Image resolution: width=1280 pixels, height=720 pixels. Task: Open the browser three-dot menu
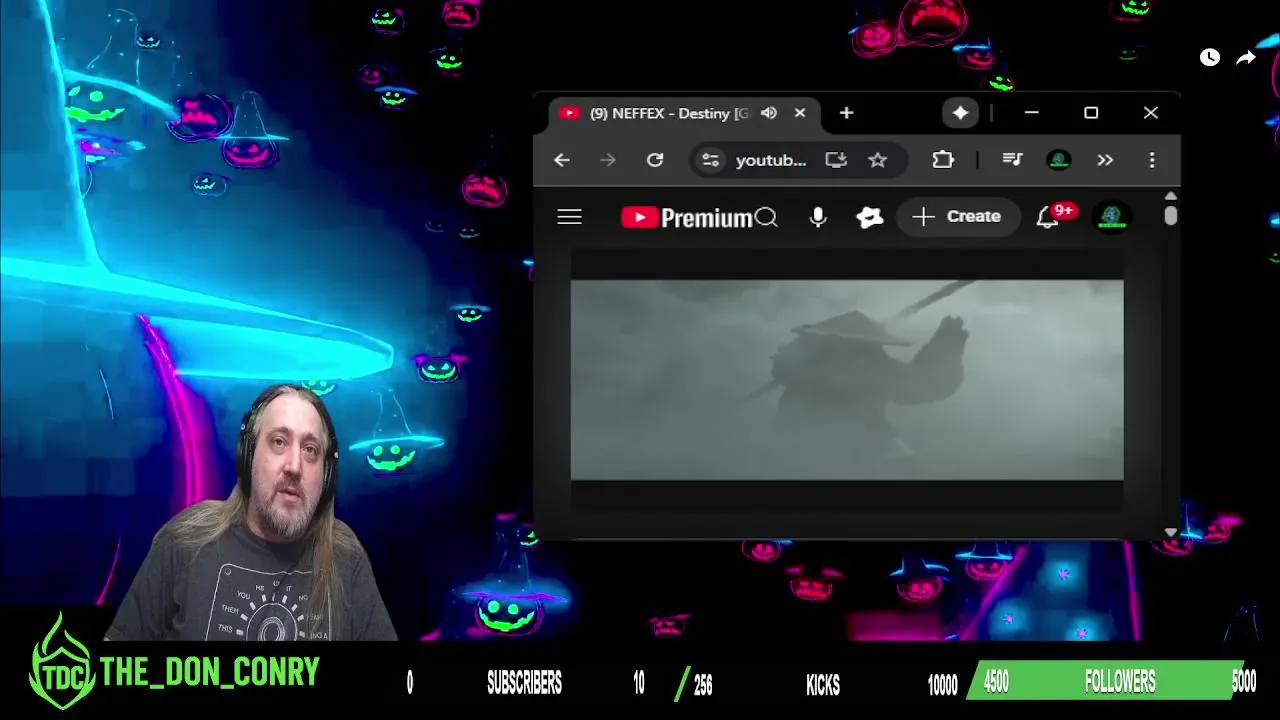coord(1152,160)
